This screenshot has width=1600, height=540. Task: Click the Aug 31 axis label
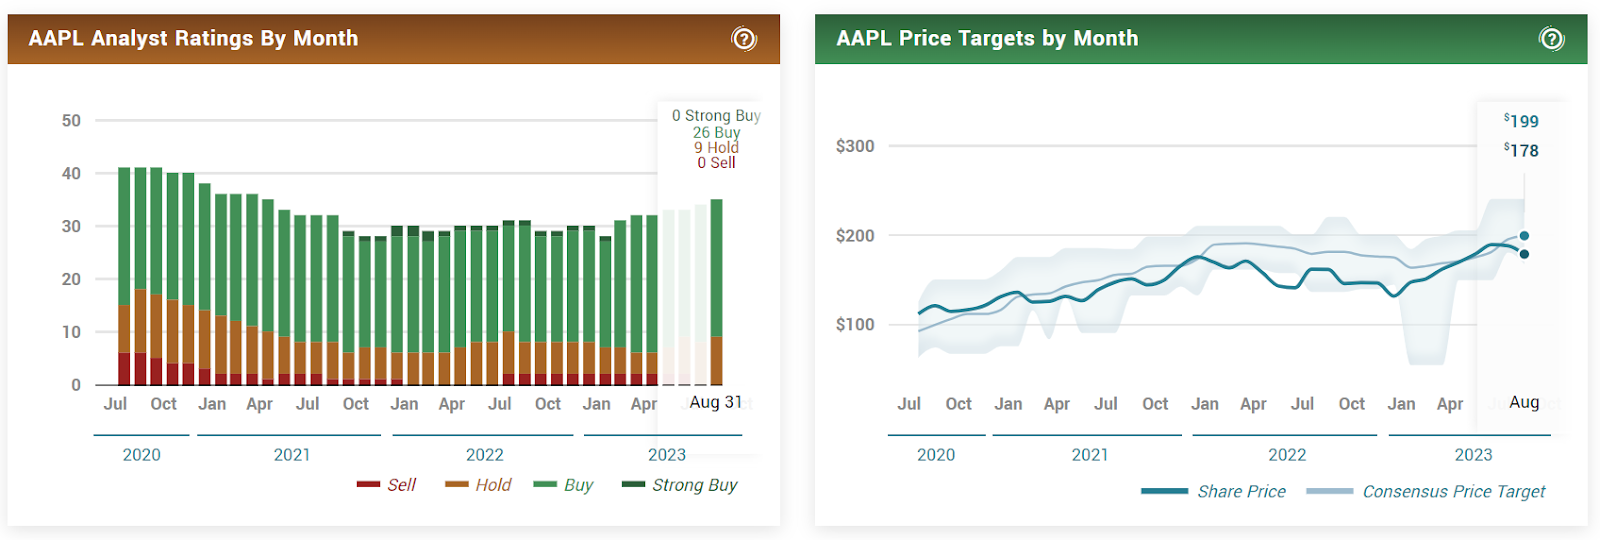715,402
